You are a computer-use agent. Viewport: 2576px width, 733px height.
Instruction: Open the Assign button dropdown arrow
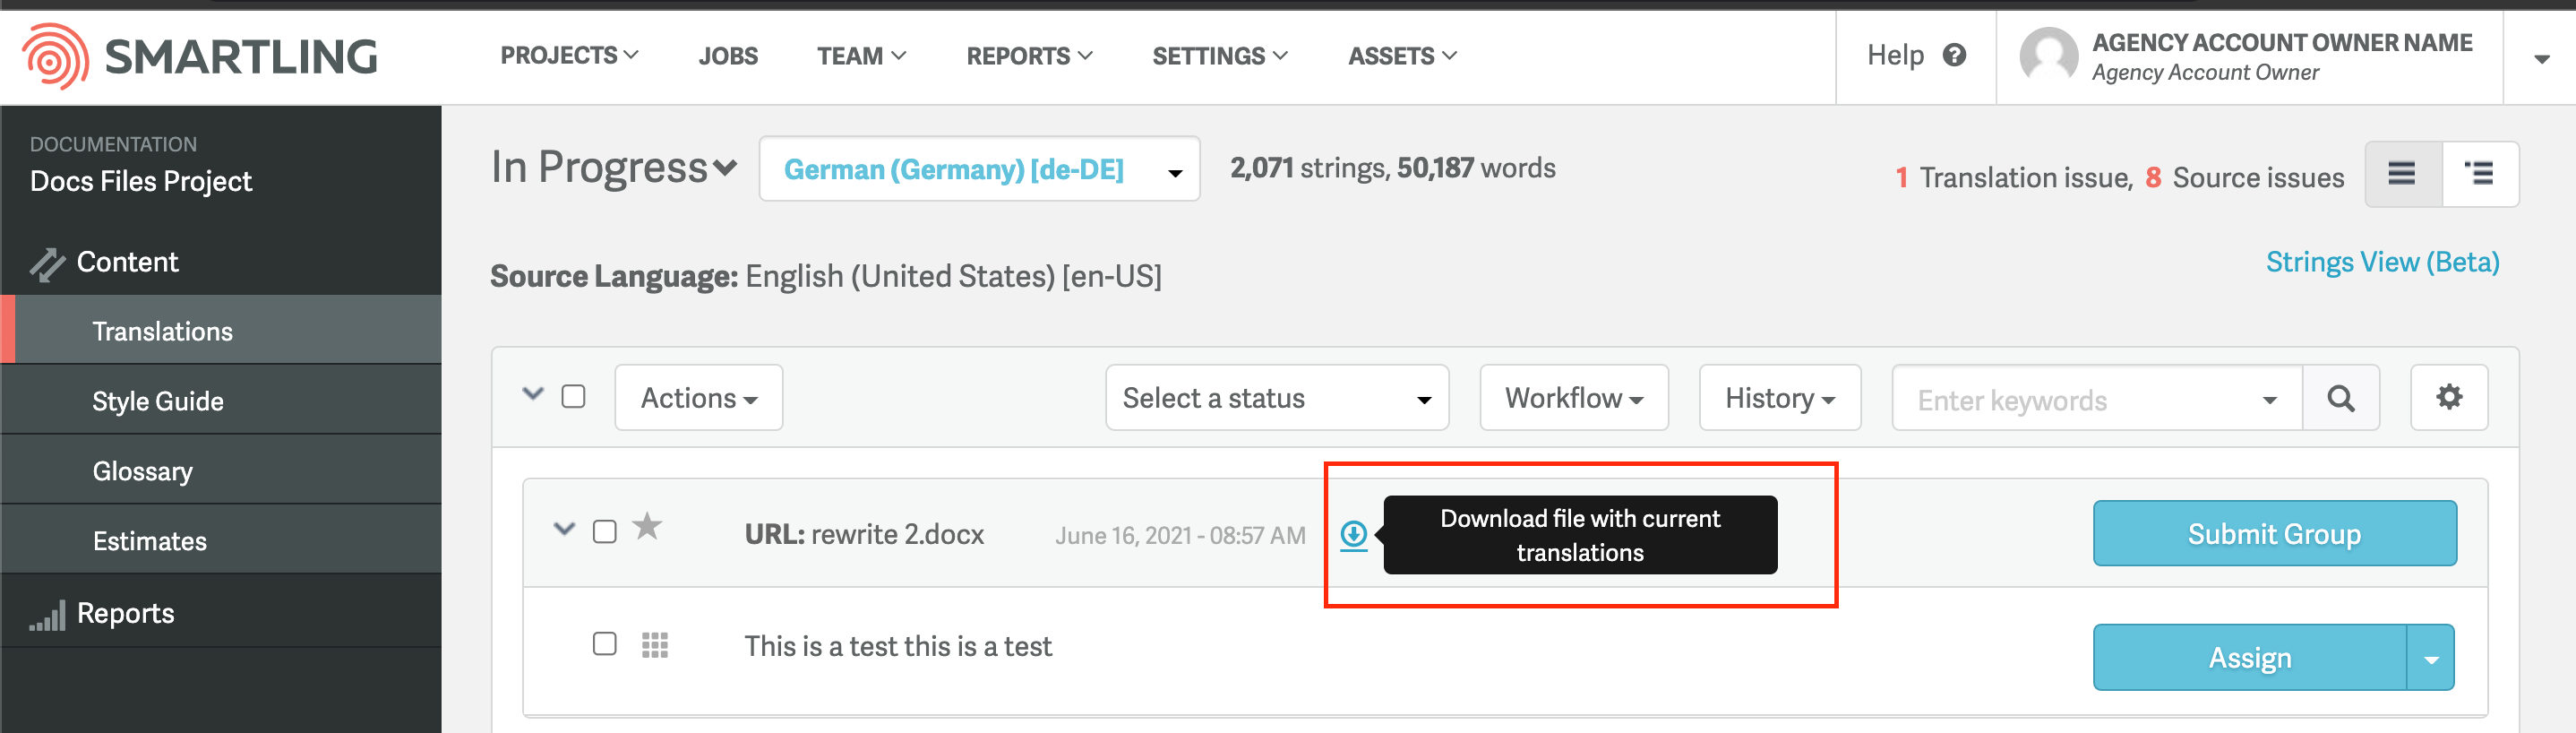tap(2431, 658)
